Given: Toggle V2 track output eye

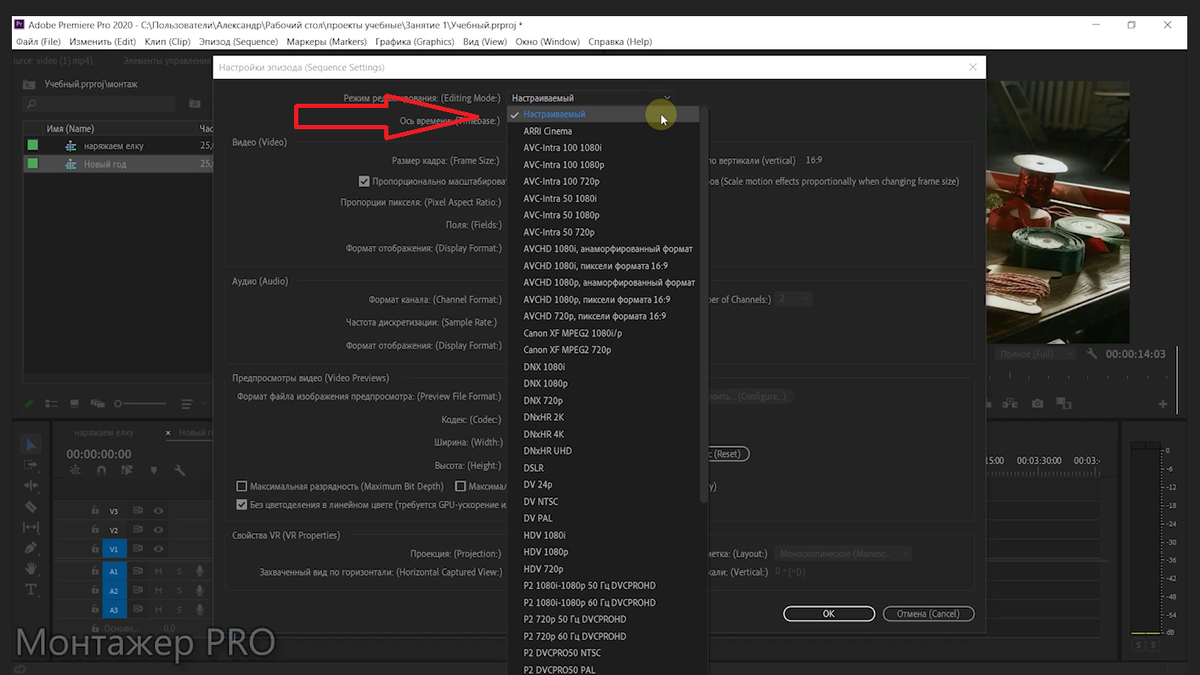Looking at the screenshot, I should click(158, 530).
